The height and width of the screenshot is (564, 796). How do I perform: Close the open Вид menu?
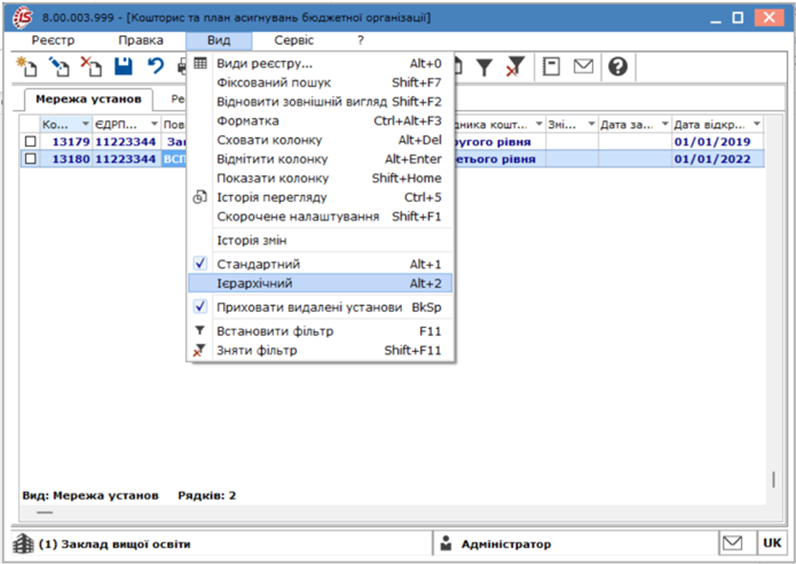click(x=219, y=41)
